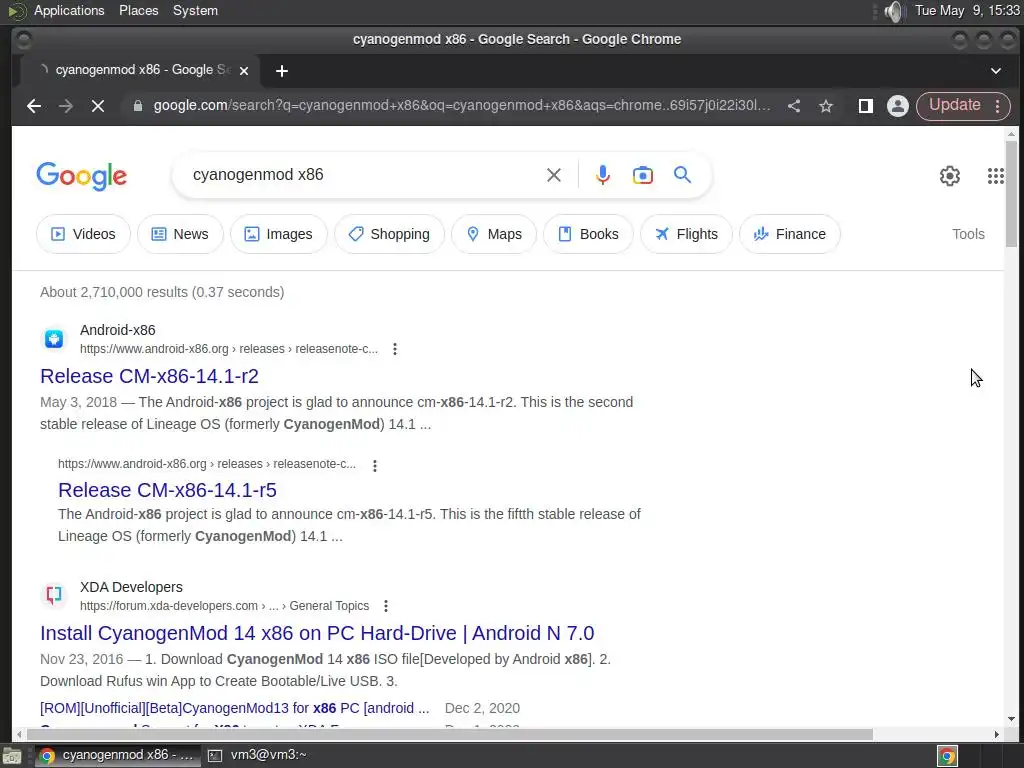Screen dimensions: 1024x768
Task: Click the Chrome address bar URL
Action: tap(462, 106)
